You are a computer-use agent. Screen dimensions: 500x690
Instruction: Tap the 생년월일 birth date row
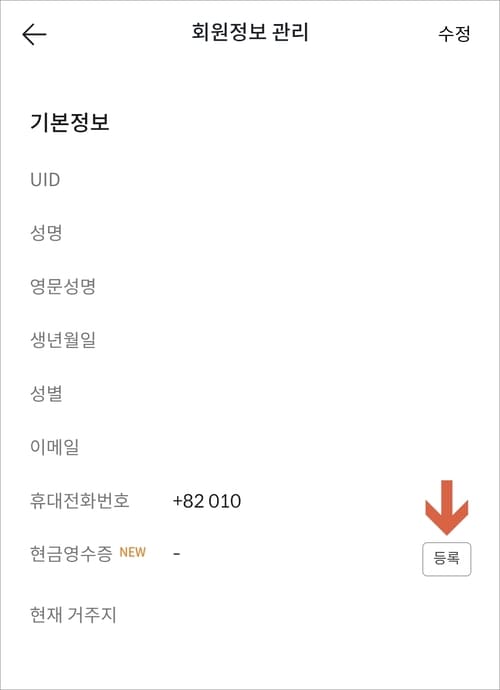click(250, 340)
